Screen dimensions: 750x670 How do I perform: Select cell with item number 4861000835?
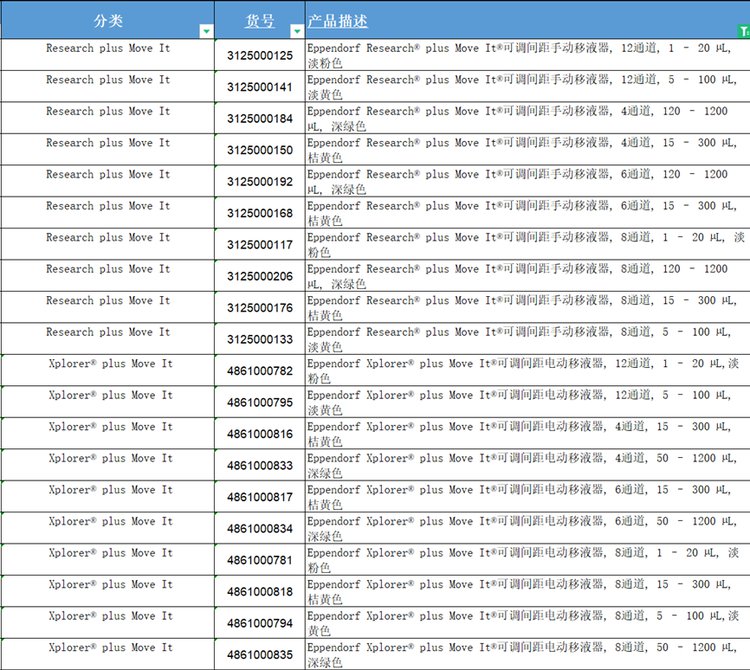pos(260,655)
